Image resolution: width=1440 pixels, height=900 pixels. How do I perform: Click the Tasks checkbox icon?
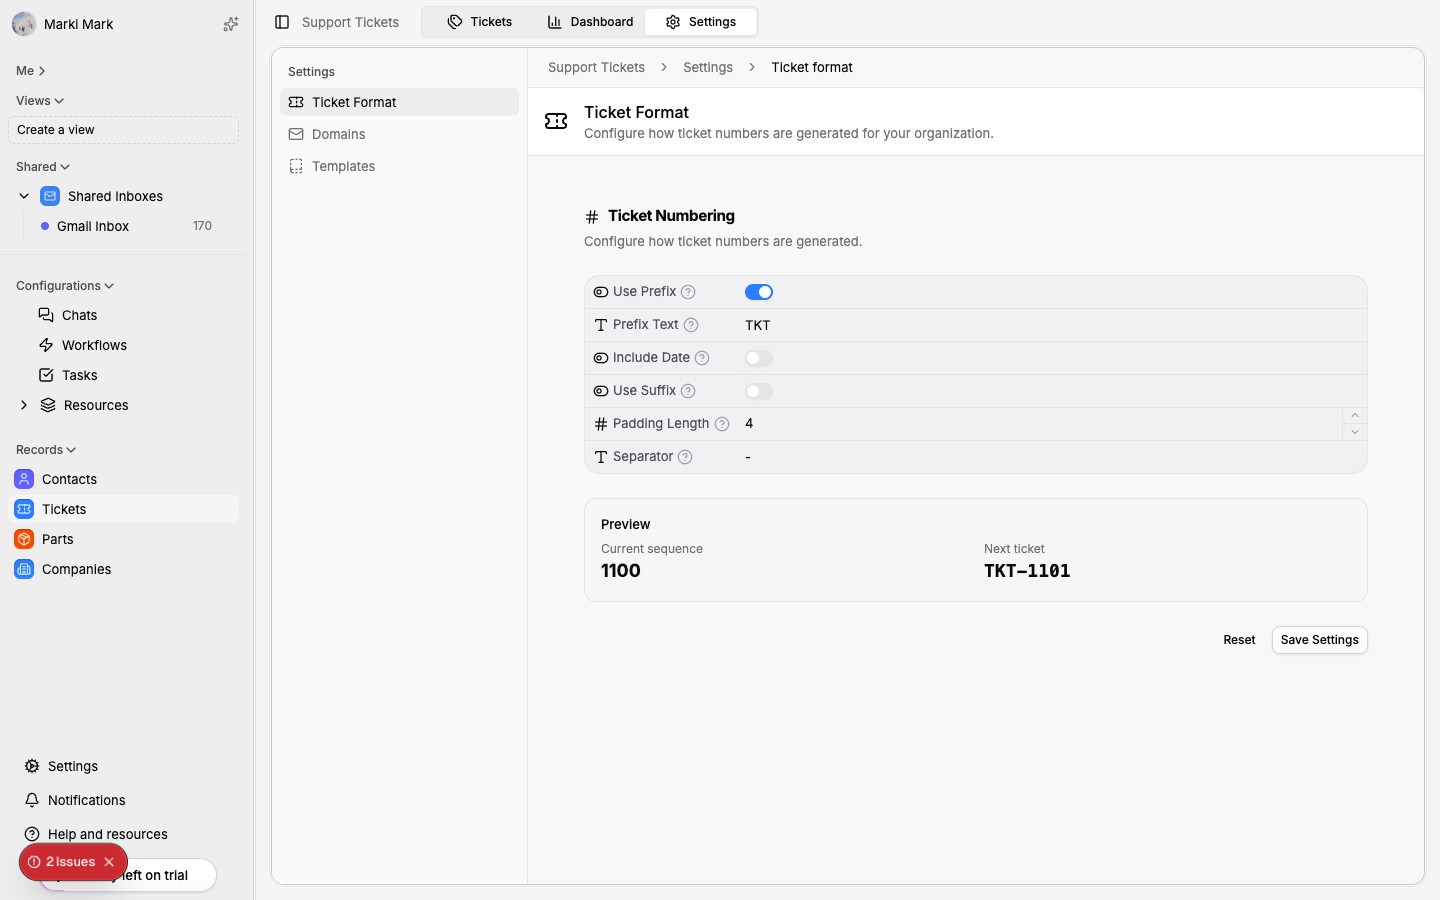point(46,375)
